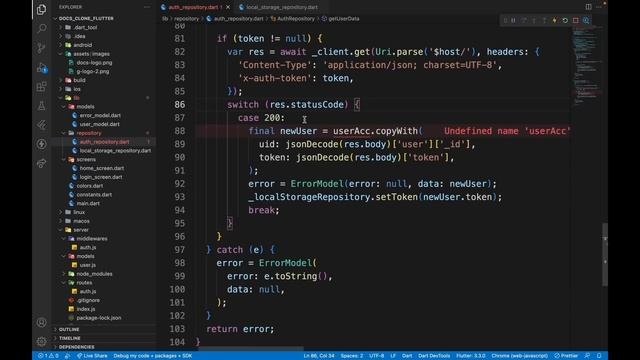Change LF end of line sequence
Image resolution: width=640 pixels, height=360 pixels.
click(x=393, y=356)
